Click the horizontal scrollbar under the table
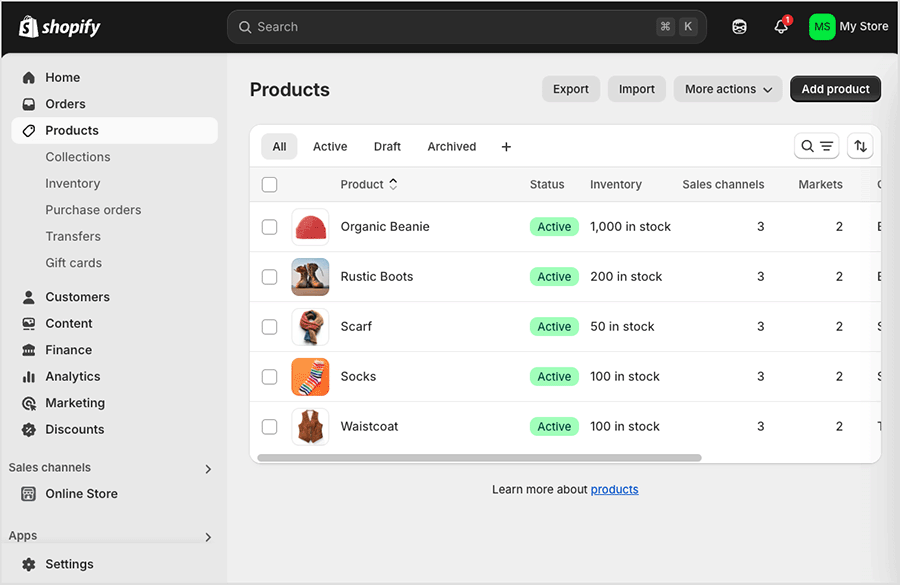This screenshot has height=585, width=900. pyautogui.click(x=479, y=458)
